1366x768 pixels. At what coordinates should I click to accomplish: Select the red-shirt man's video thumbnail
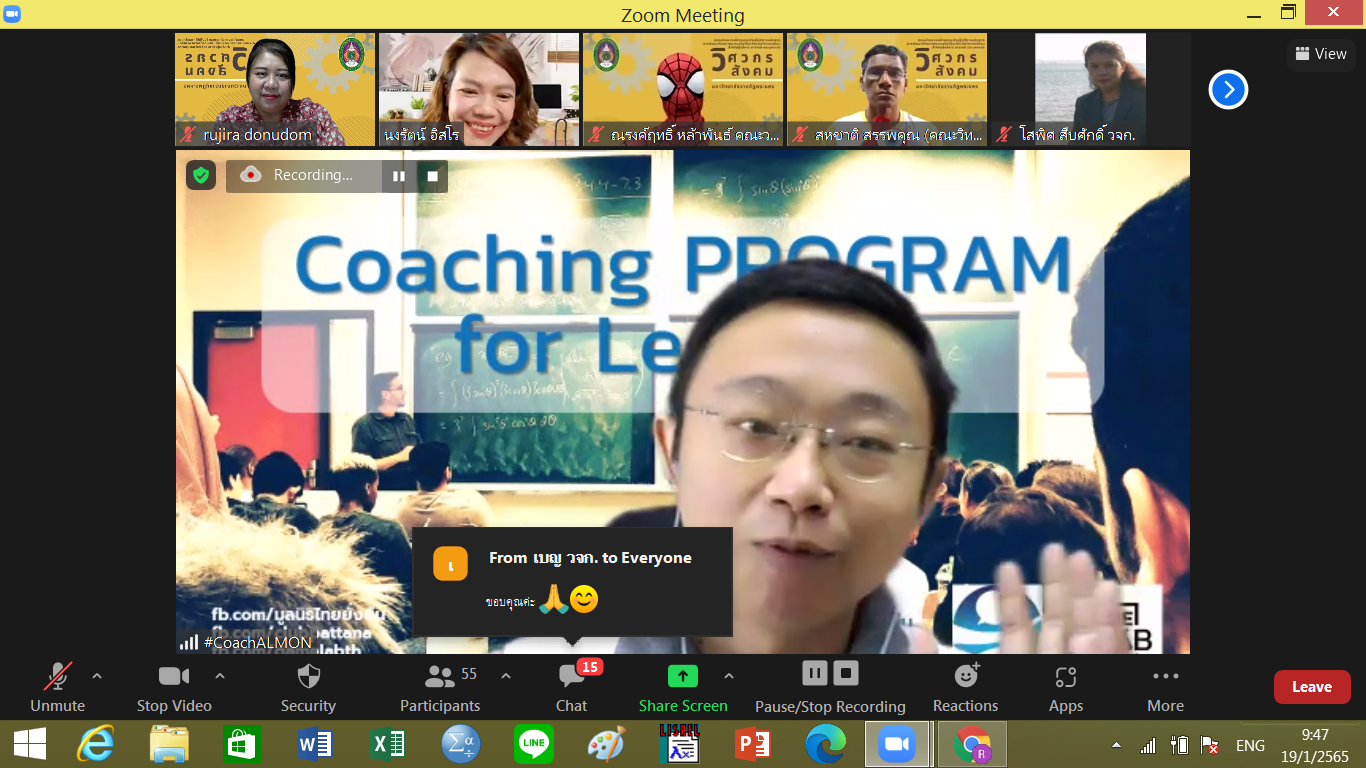pos(887,90)
